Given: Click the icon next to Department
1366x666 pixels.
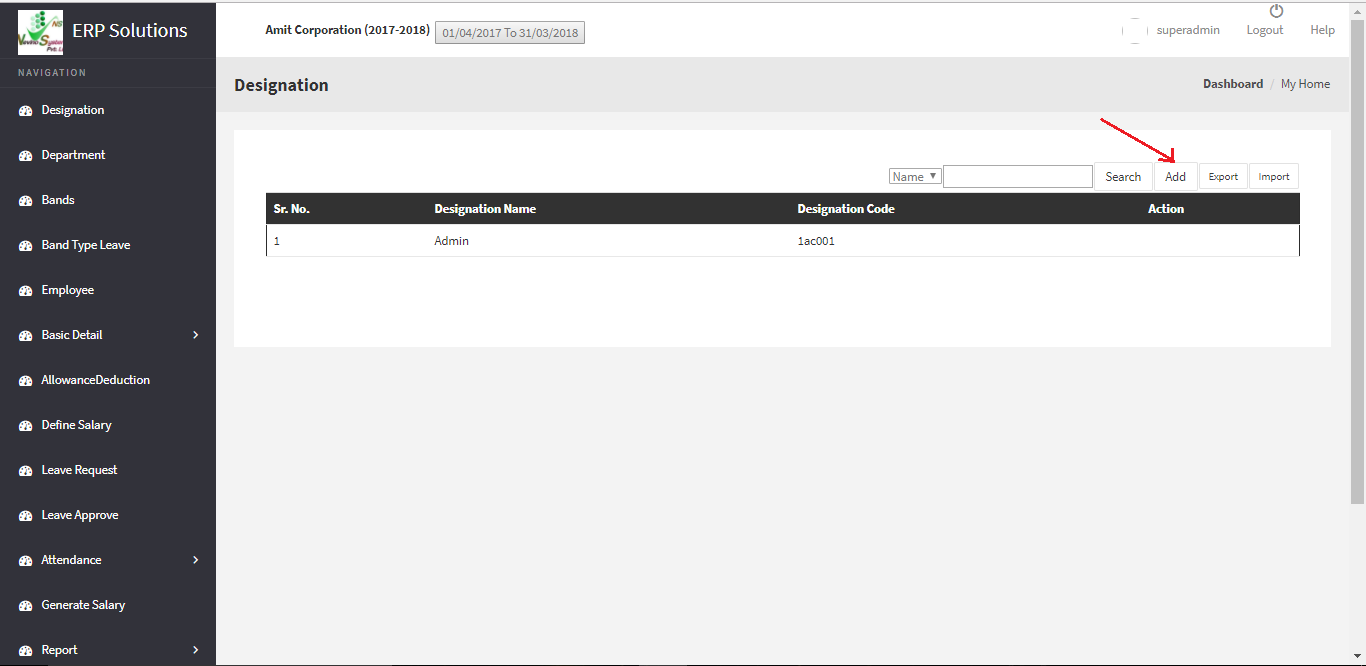Looking at the screenshot, I should [x=26, y=156].
